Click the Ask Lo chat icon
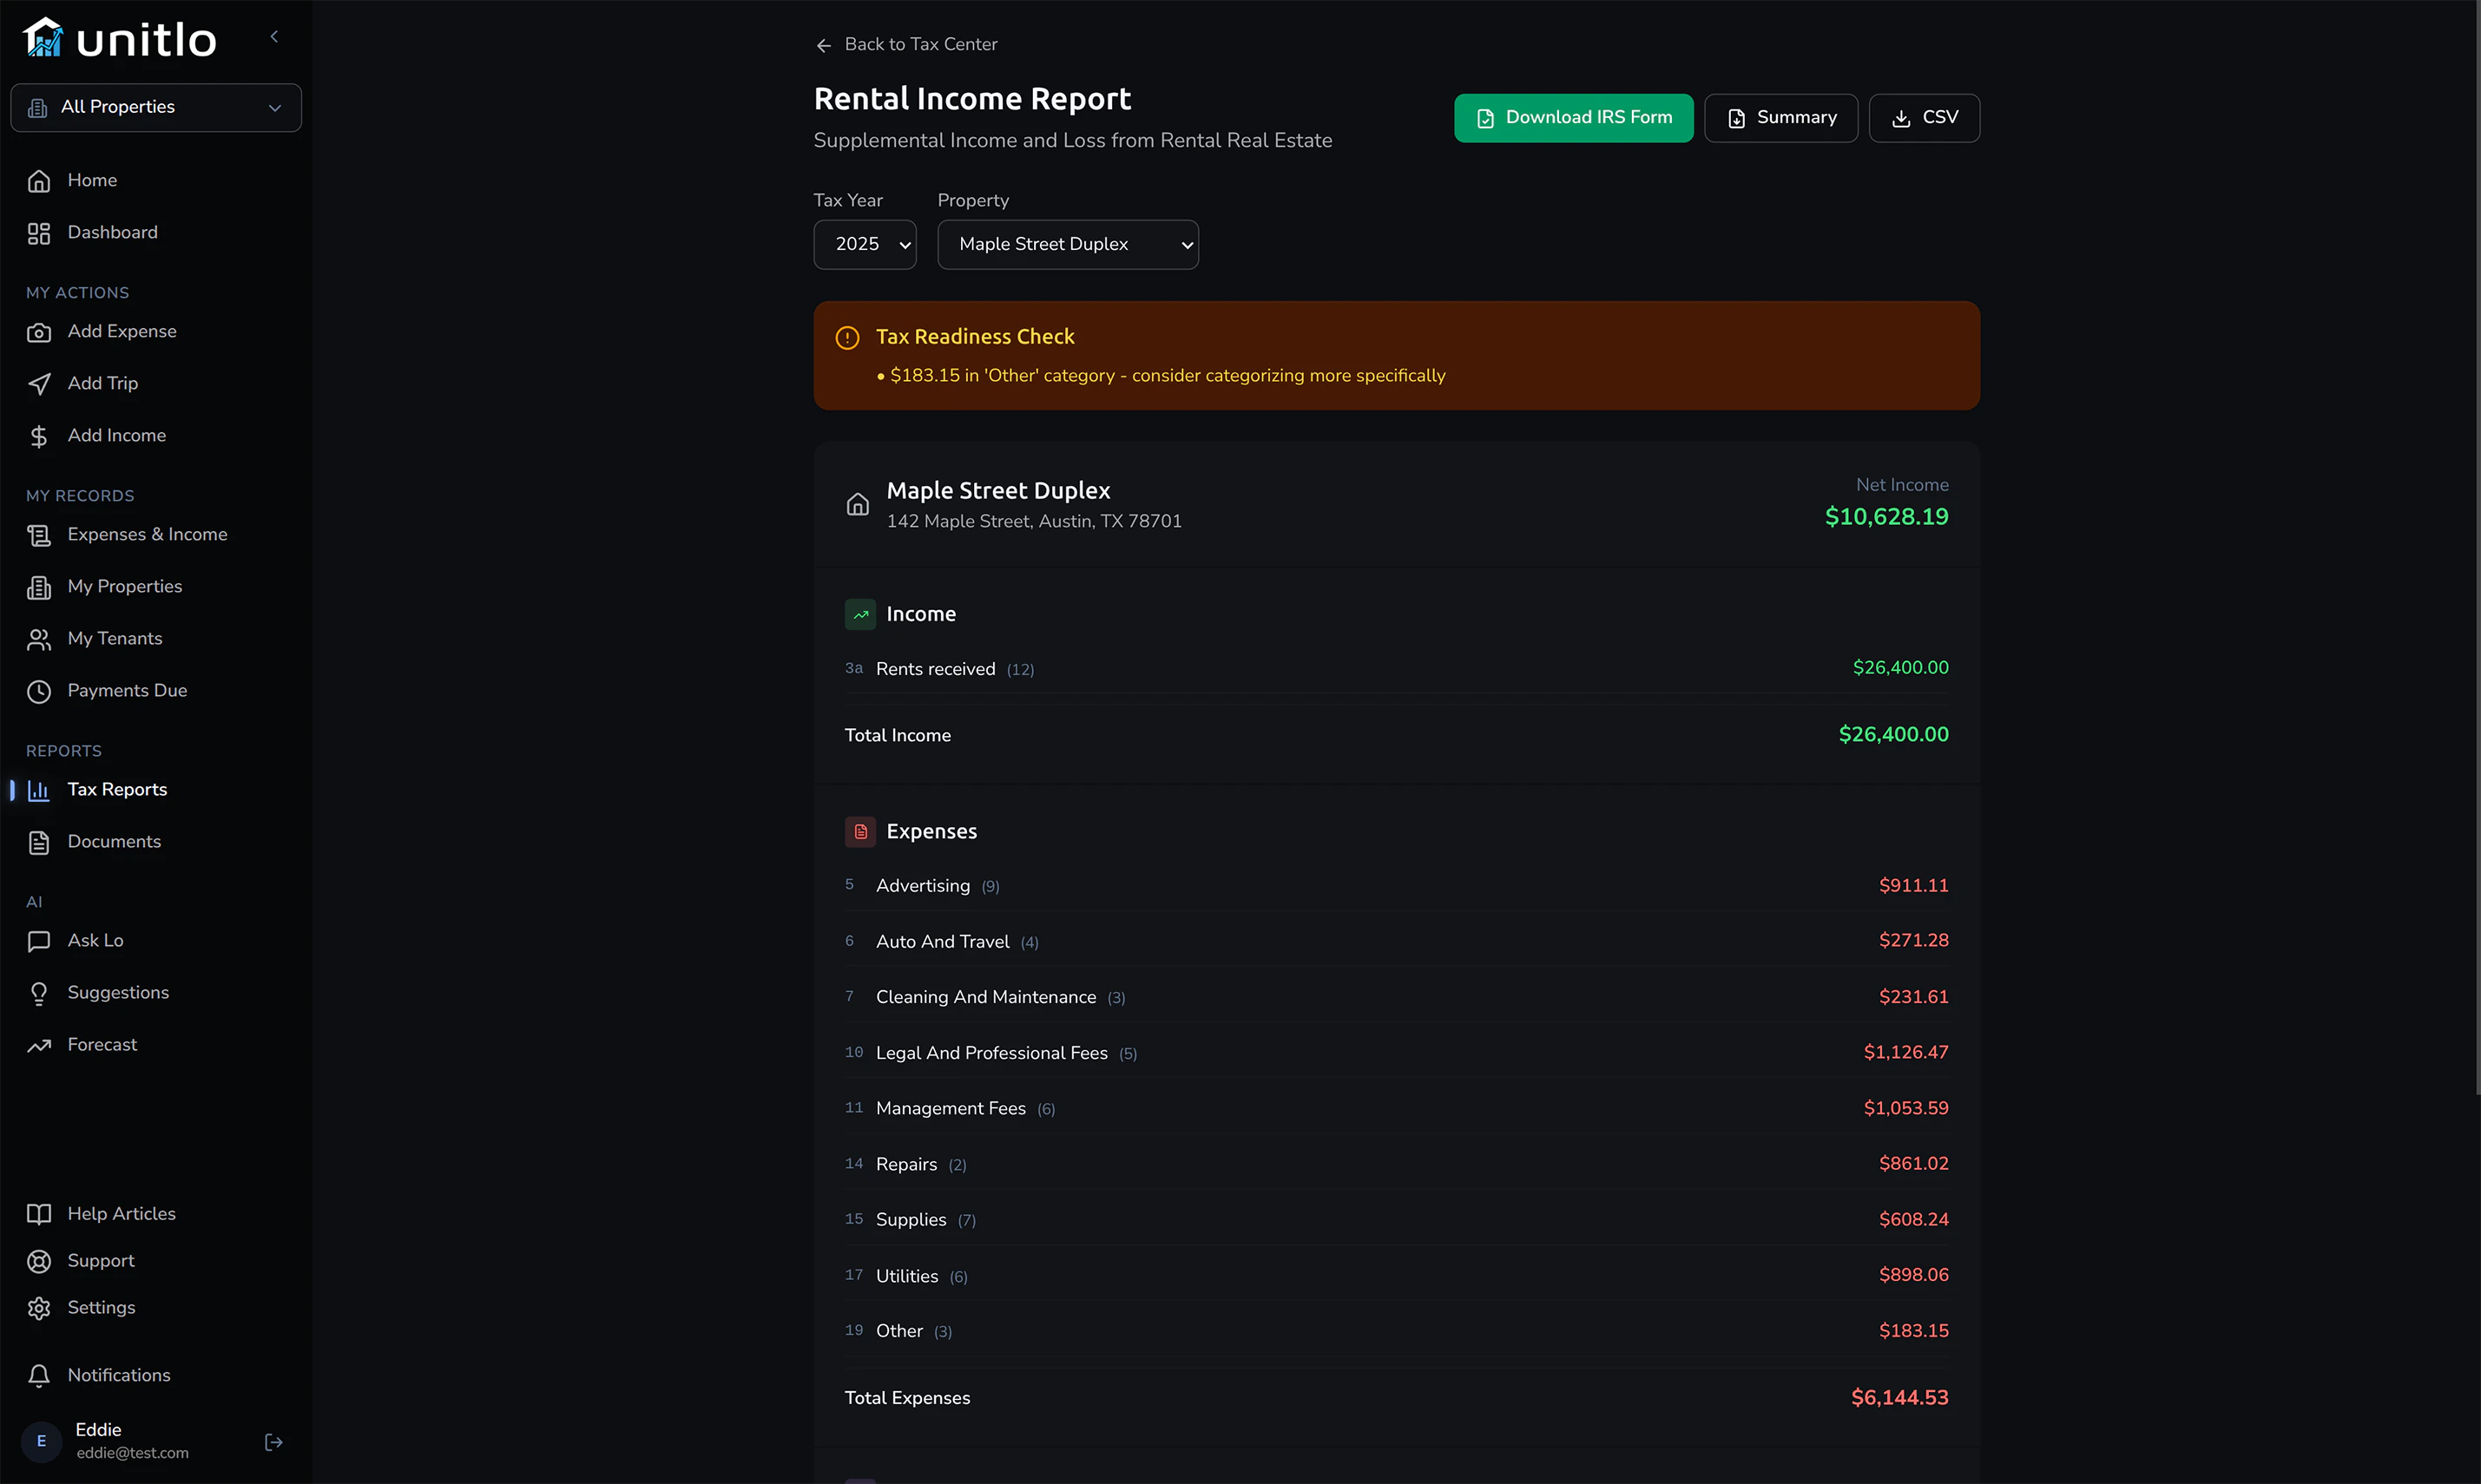Image resolution: width=2481 pixels, height=1484 pixels. (39, 941)
